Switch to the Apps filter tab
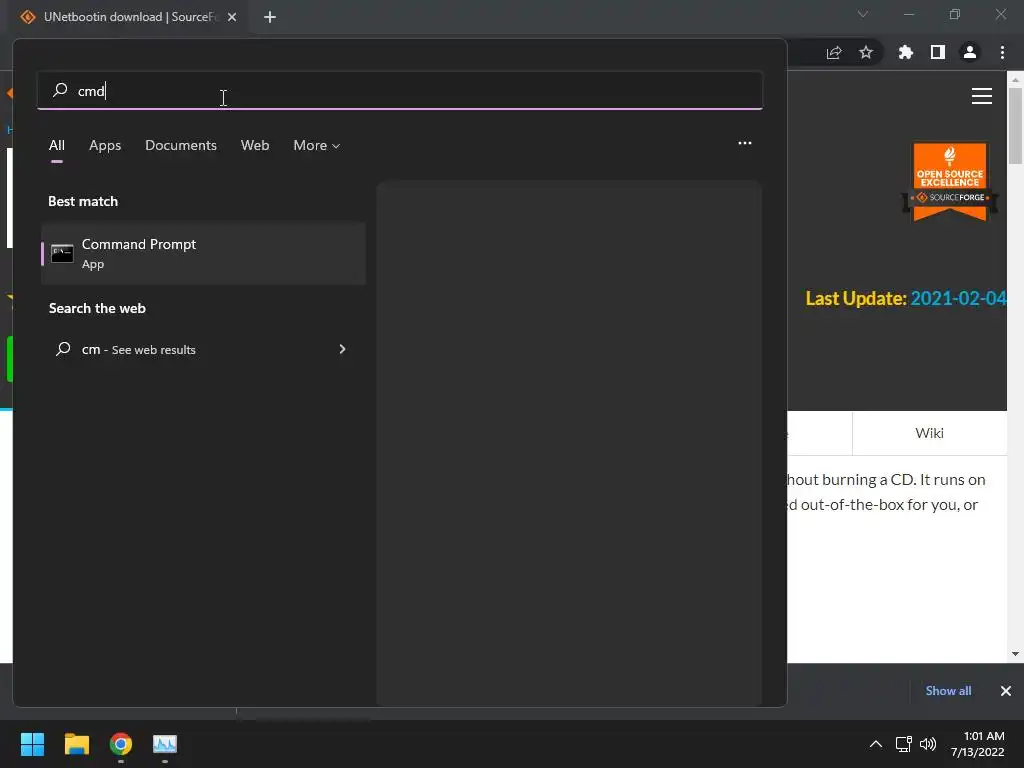The image size is (1024, 768). tap(105, 145)
